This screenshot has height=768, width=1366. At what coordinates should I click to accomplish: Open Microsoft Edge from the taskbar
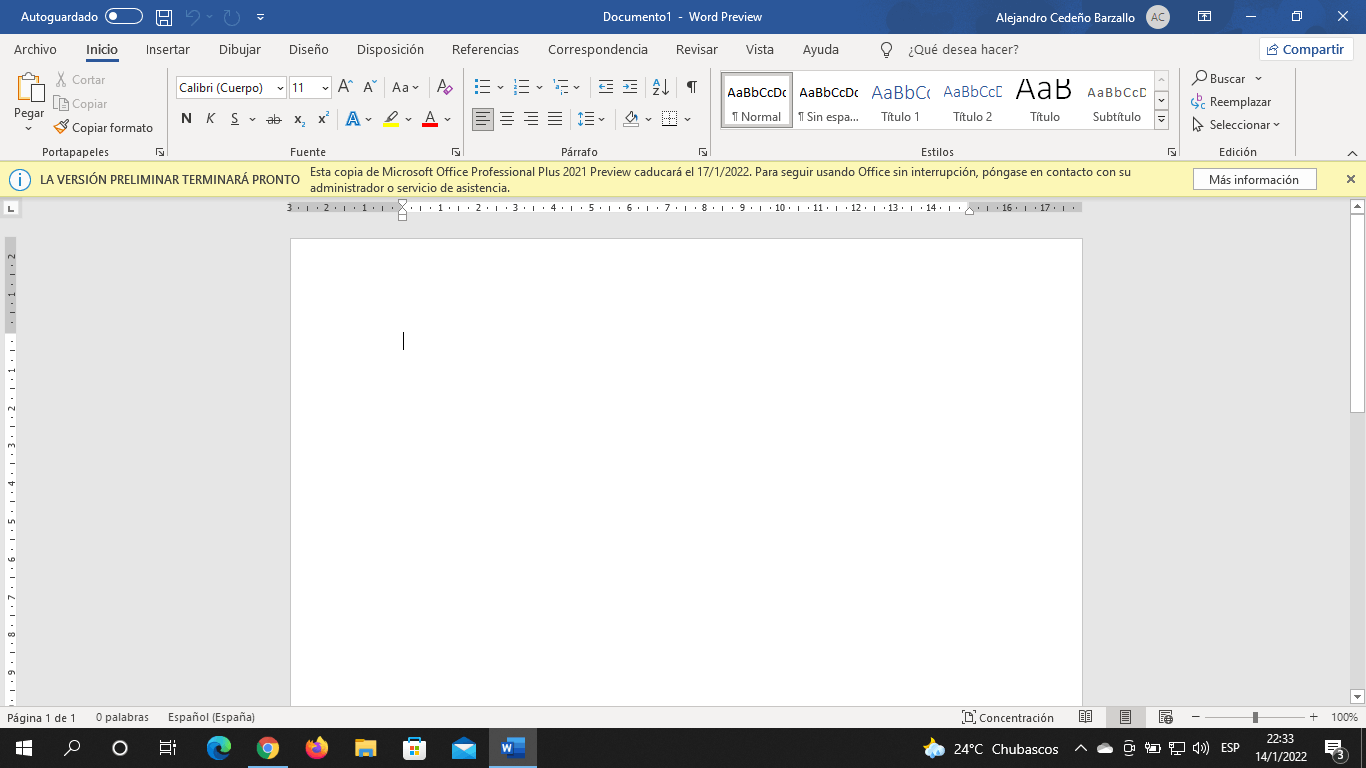[218, 747]
